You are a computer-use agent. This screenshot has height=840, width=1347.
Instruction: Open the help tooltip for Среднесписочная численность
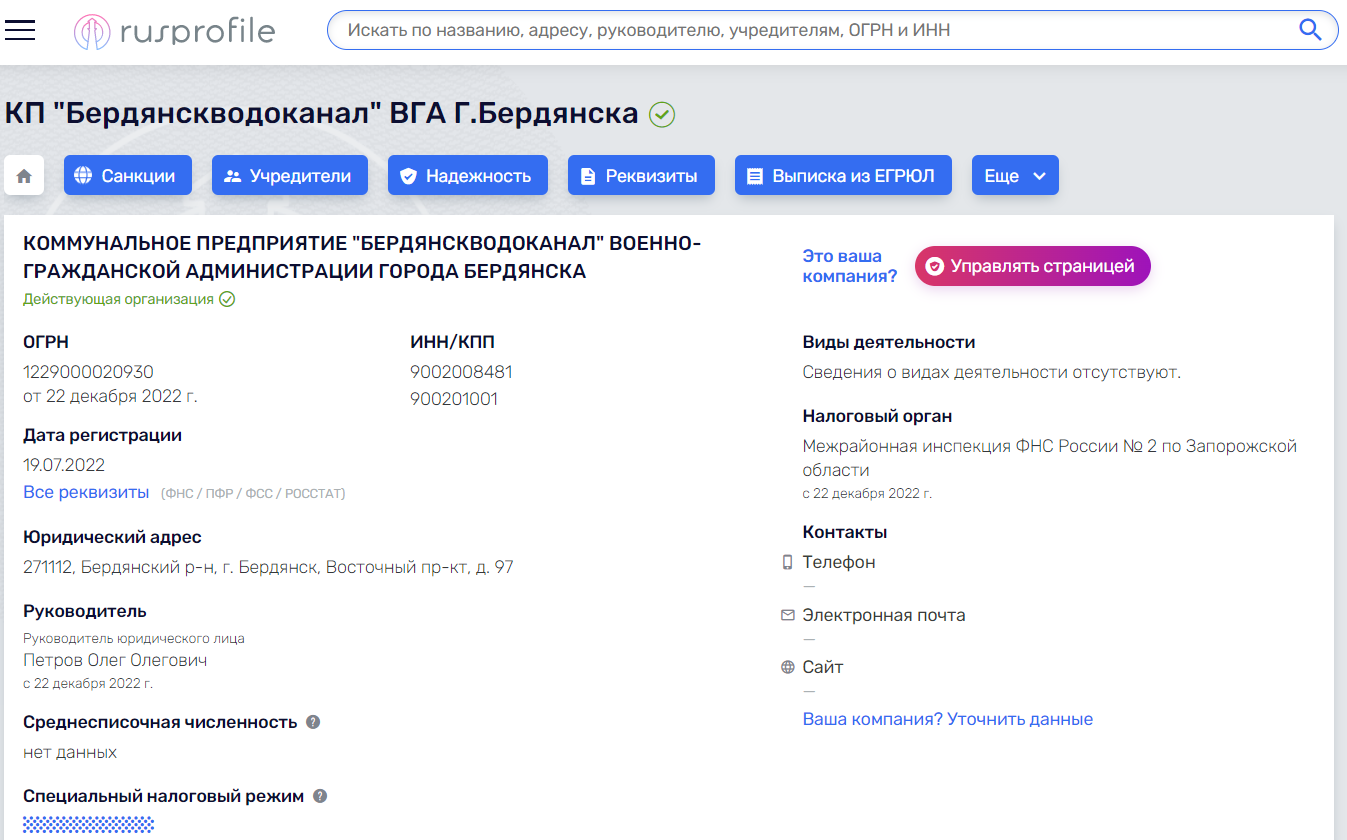(x=311, y=720)
